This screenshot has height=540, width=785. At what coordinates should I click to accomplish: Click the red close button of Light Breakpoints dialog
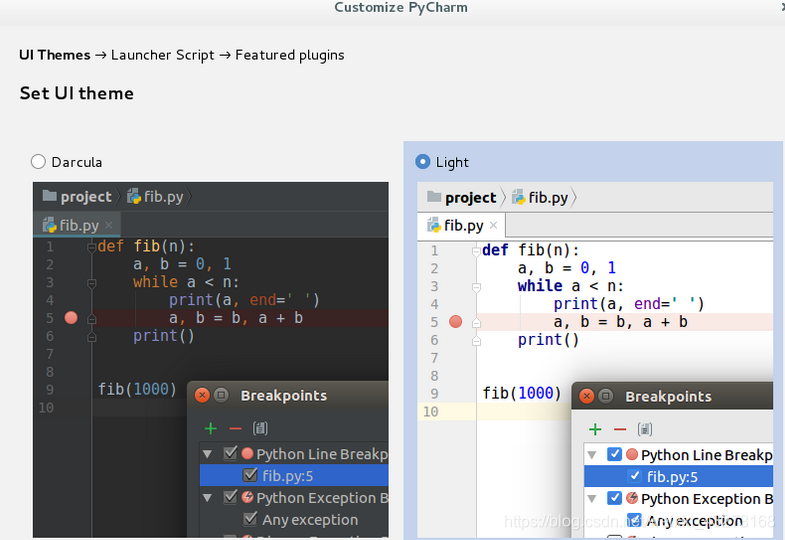586,396
